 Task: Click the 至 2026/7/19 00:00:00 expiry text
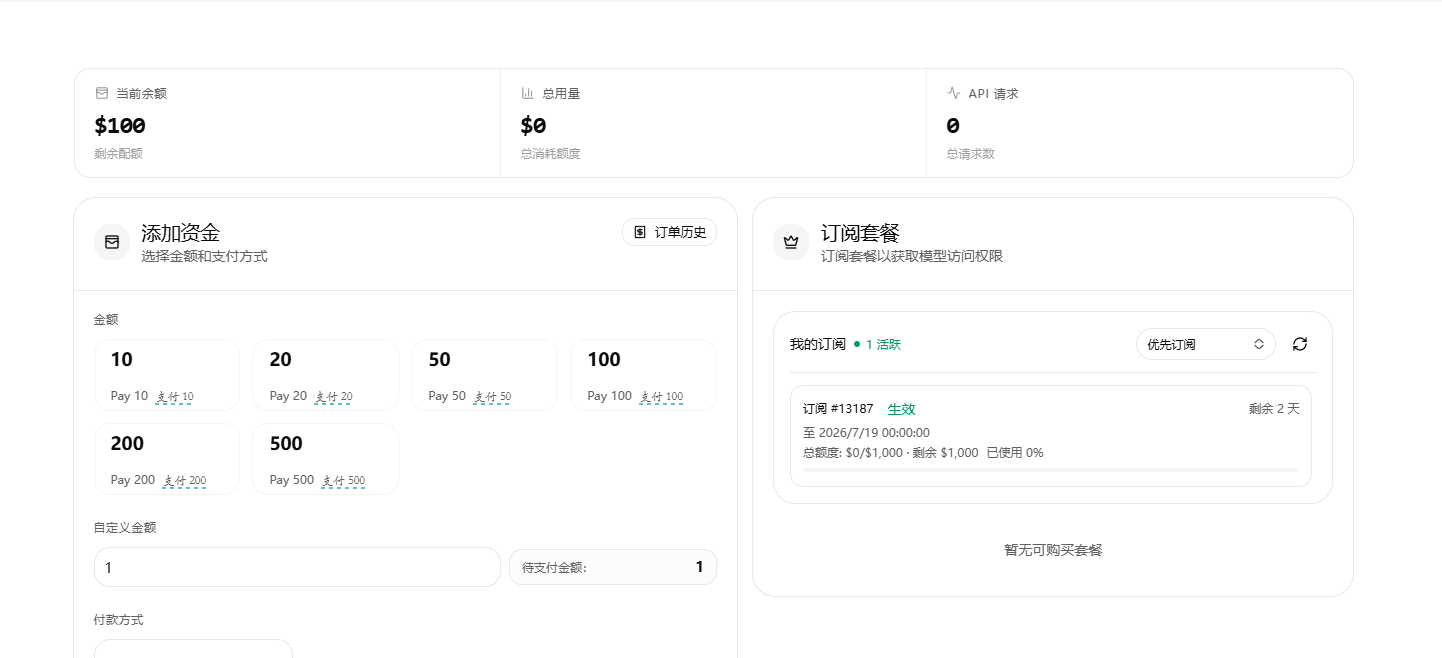tap(866, 433)
